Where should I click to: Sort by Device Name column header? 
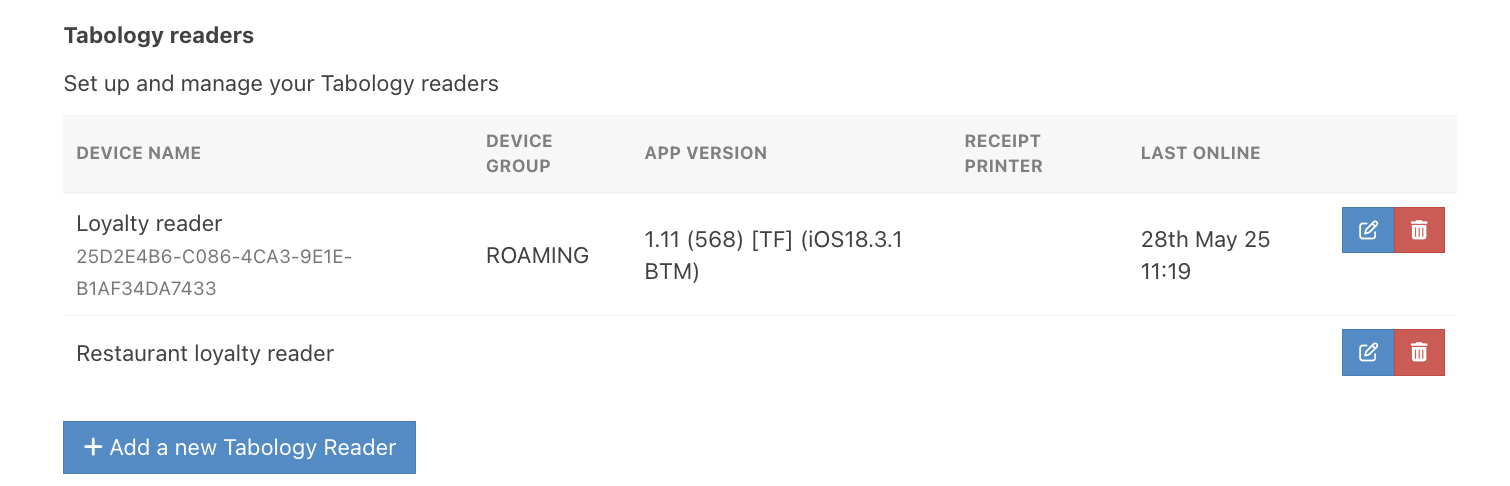[x=139, y=153]
